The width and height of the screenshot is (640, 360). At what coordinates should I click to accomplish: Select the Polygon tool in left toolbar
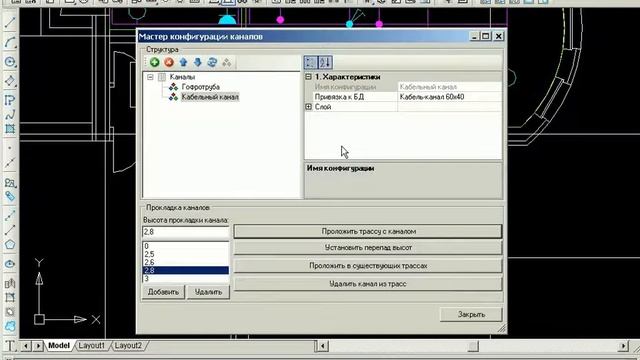10,245
